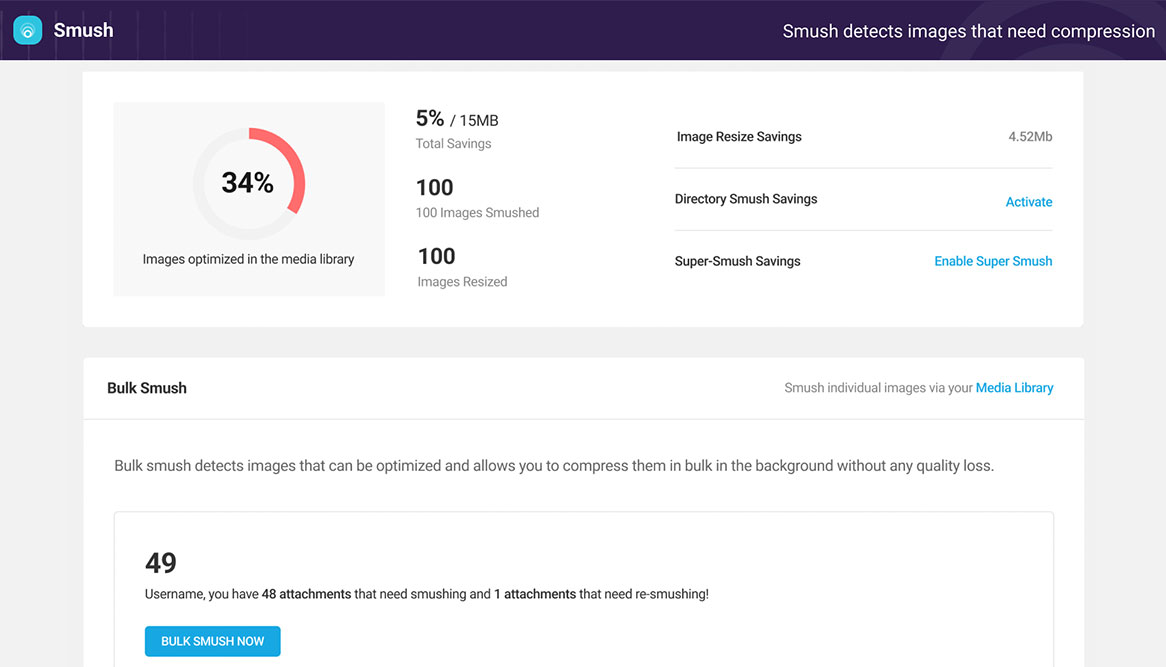Click '1 attachments' bold text
The width and height of the screenshot is (1166, 667).
tap(535, 594)
